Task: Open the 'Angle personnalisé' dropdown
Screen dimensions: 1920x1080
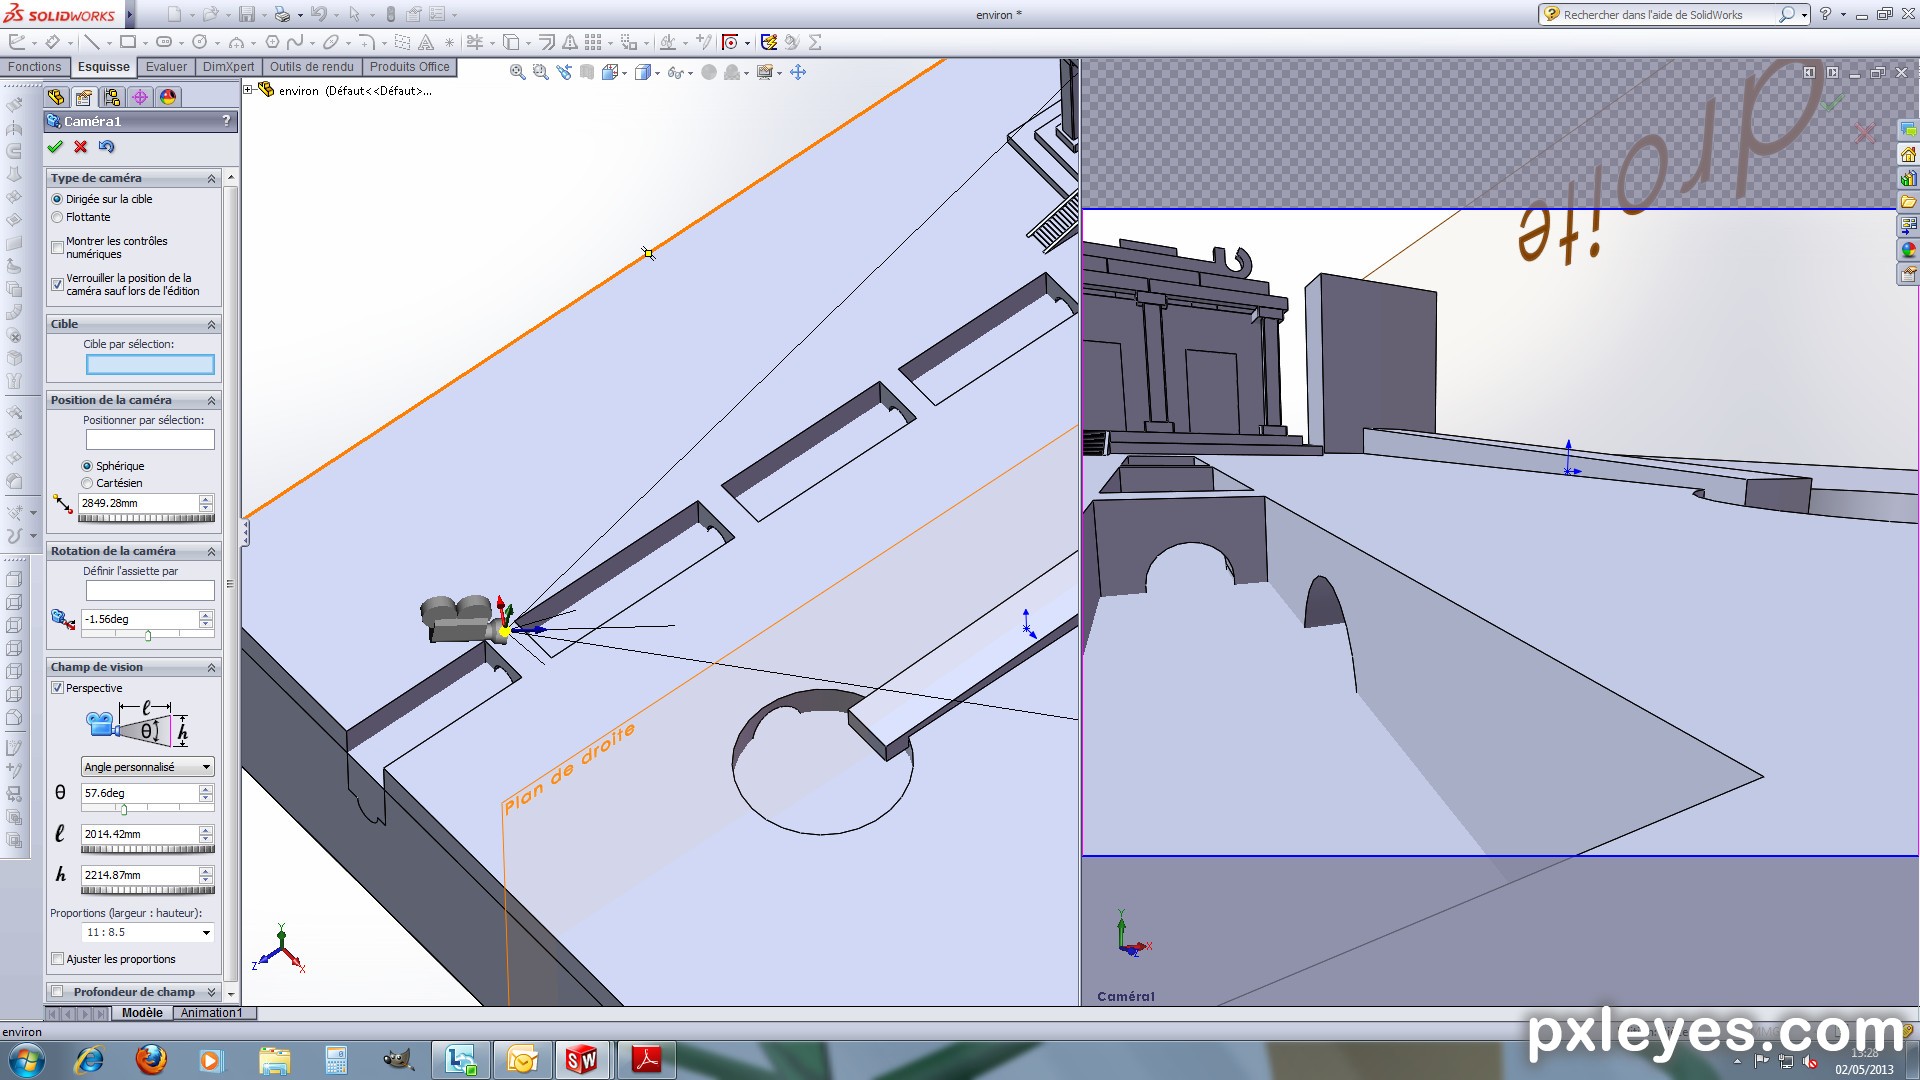Action: click(148, 767)
